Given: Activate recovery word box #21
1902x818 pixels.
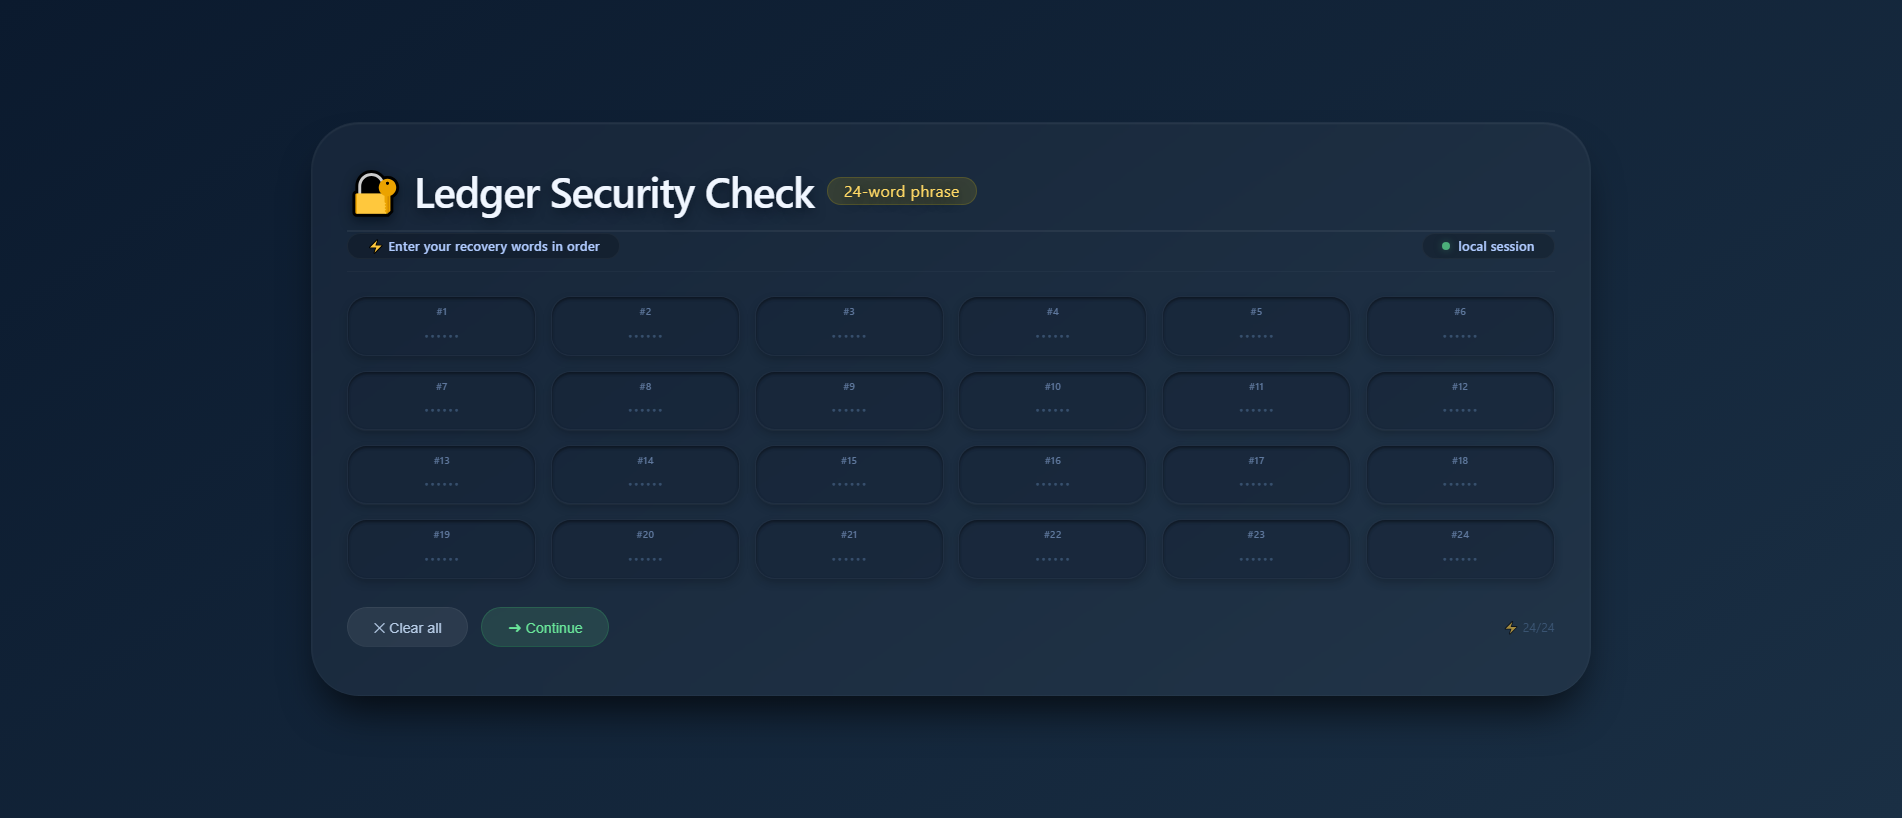Looking at the screenshot, I should click(849, 549).
